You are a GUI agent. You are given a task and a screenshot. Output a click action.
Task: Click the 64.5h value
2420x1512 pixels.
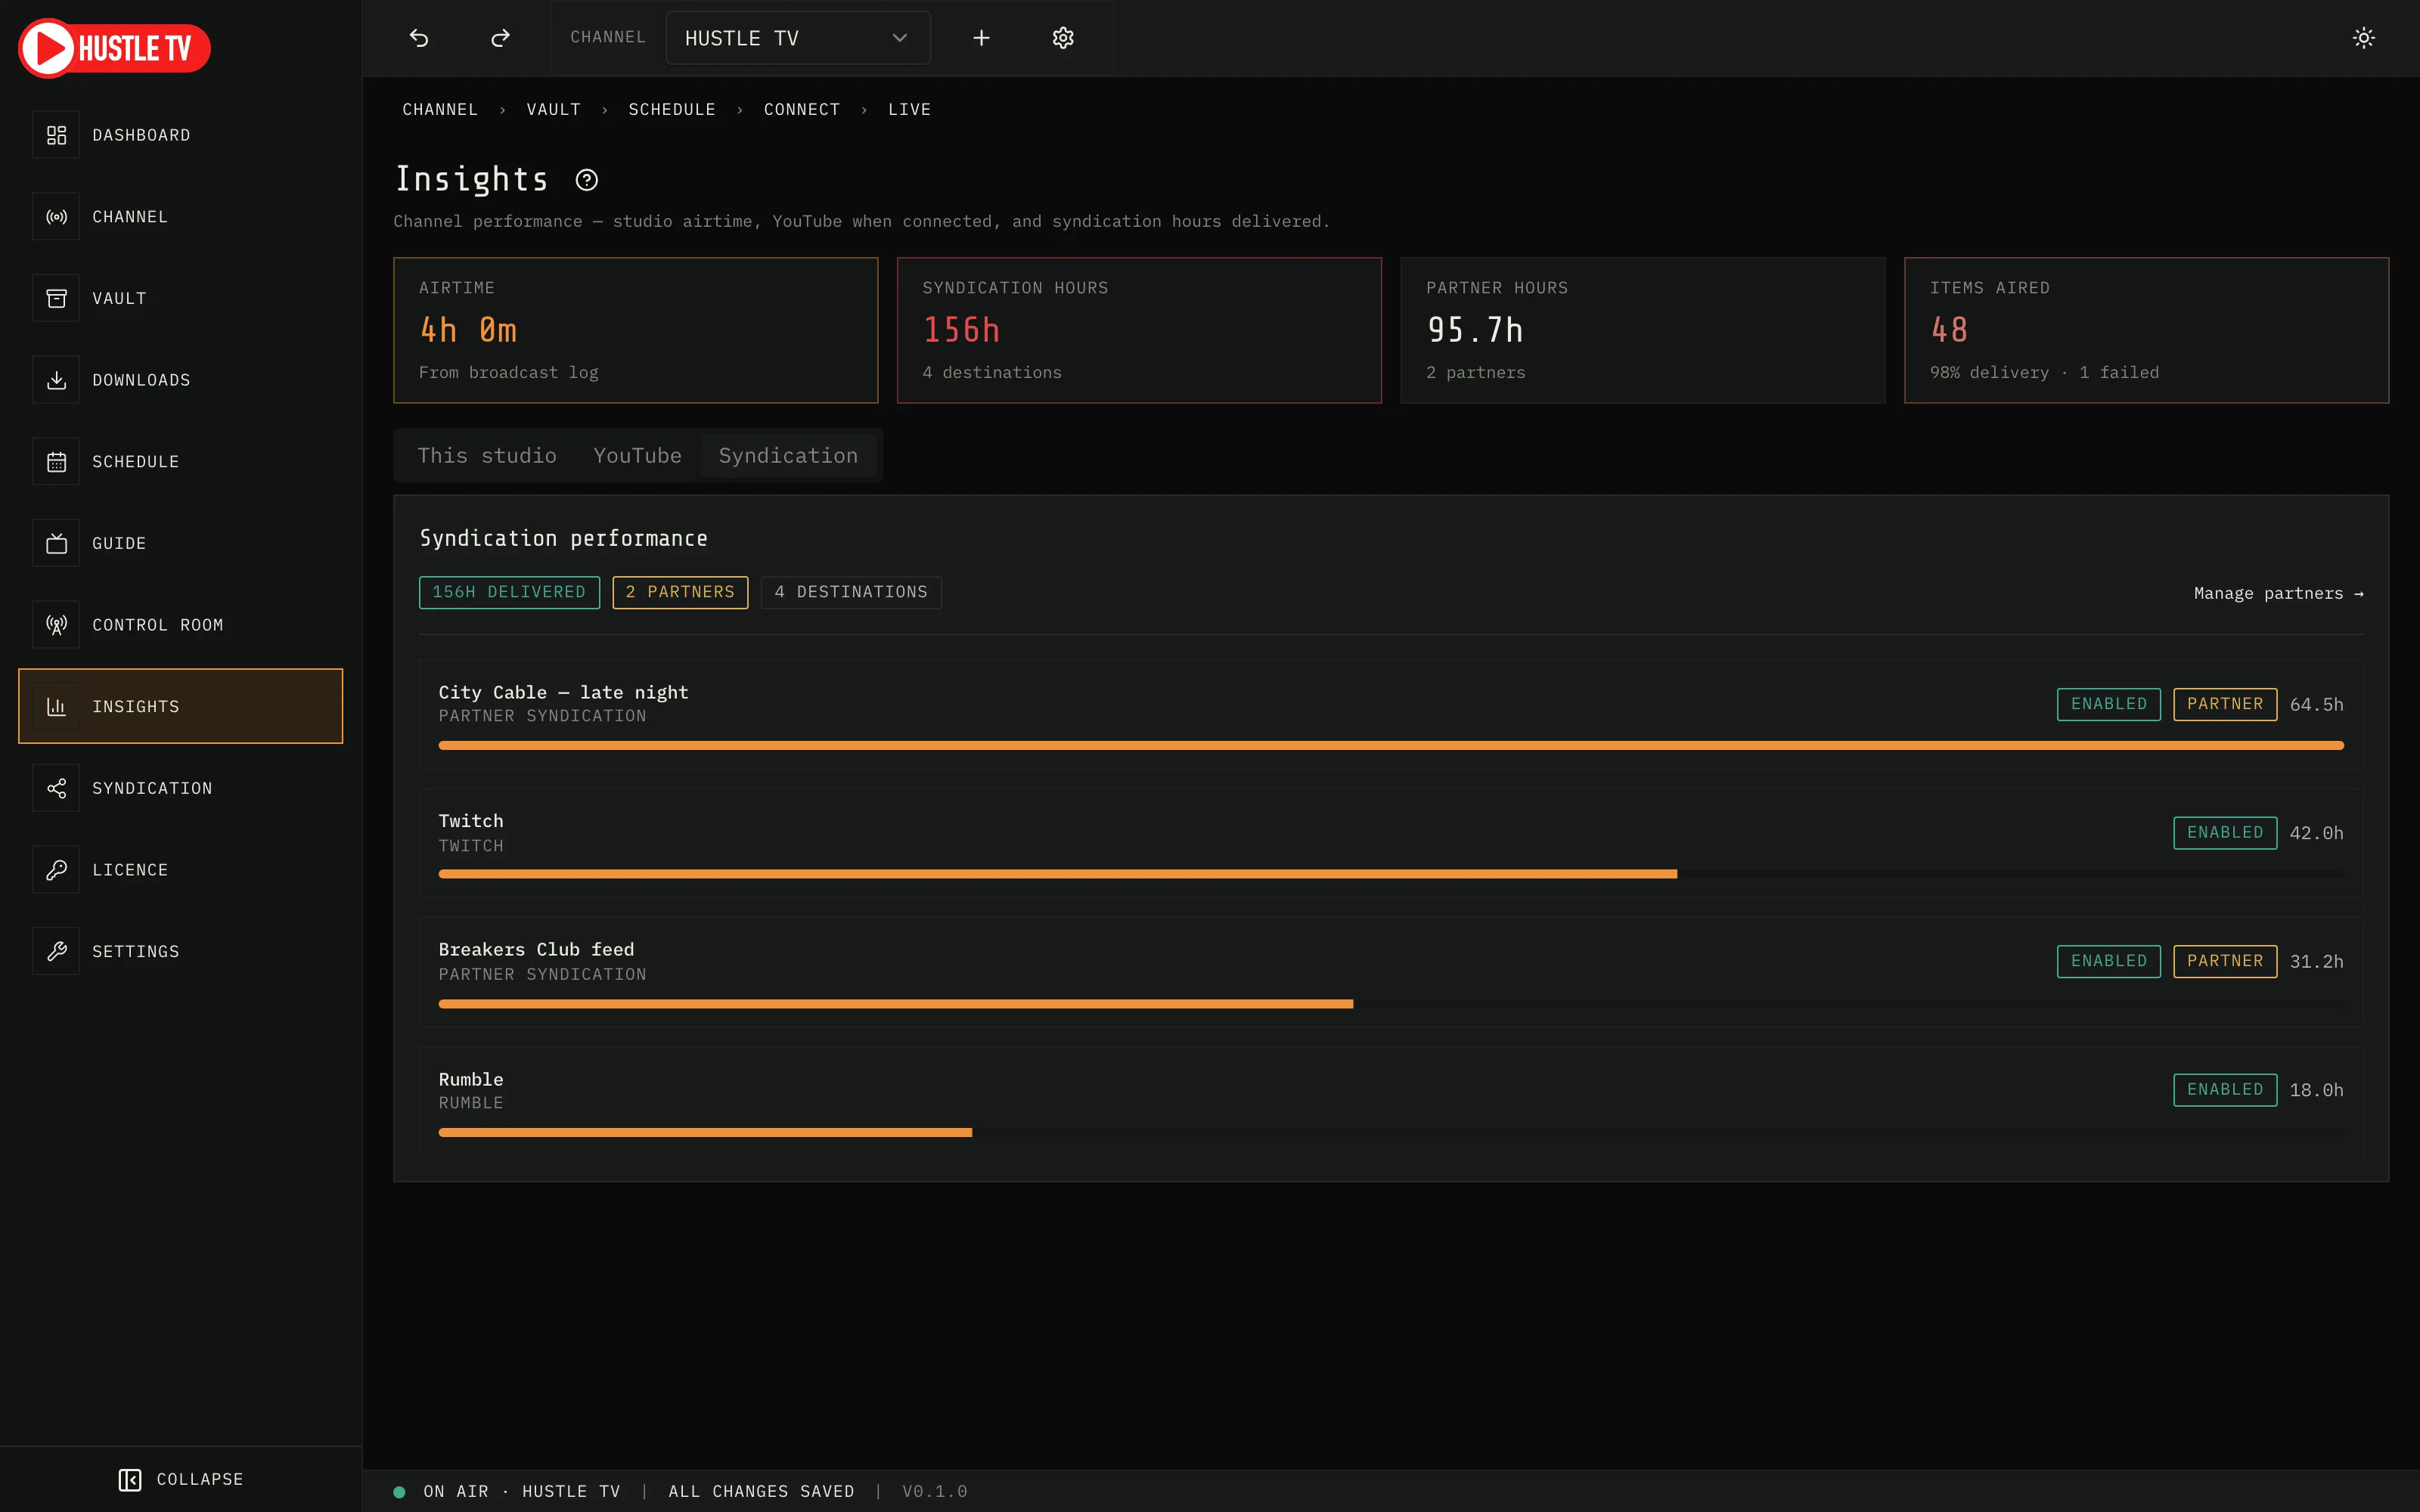[x=2316, y=704]
